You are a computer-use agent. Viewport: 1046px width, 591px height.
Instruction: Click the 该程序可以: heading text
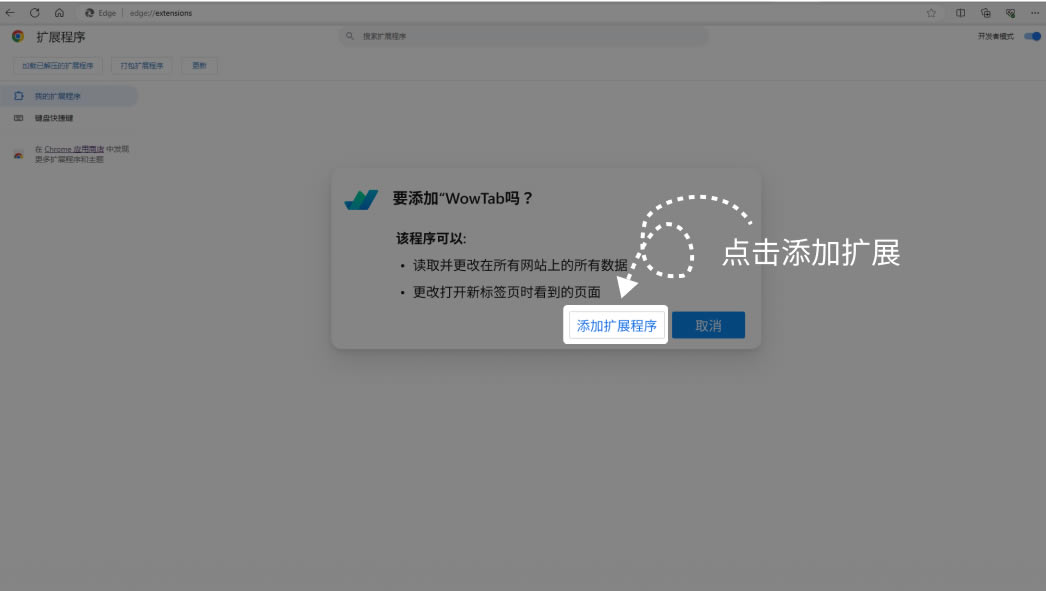(431, 238)
